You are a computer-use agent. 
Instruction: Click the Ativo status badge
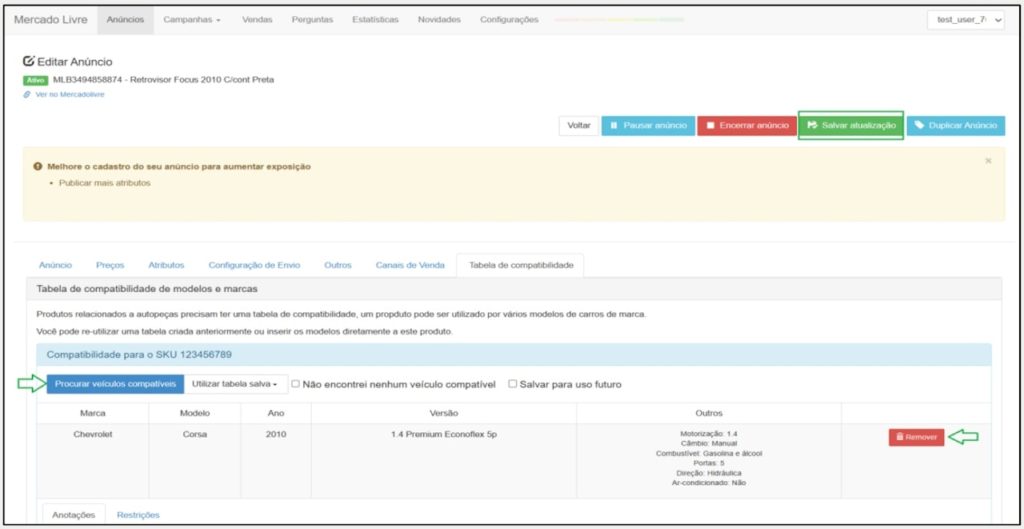[x=35, y=80]
